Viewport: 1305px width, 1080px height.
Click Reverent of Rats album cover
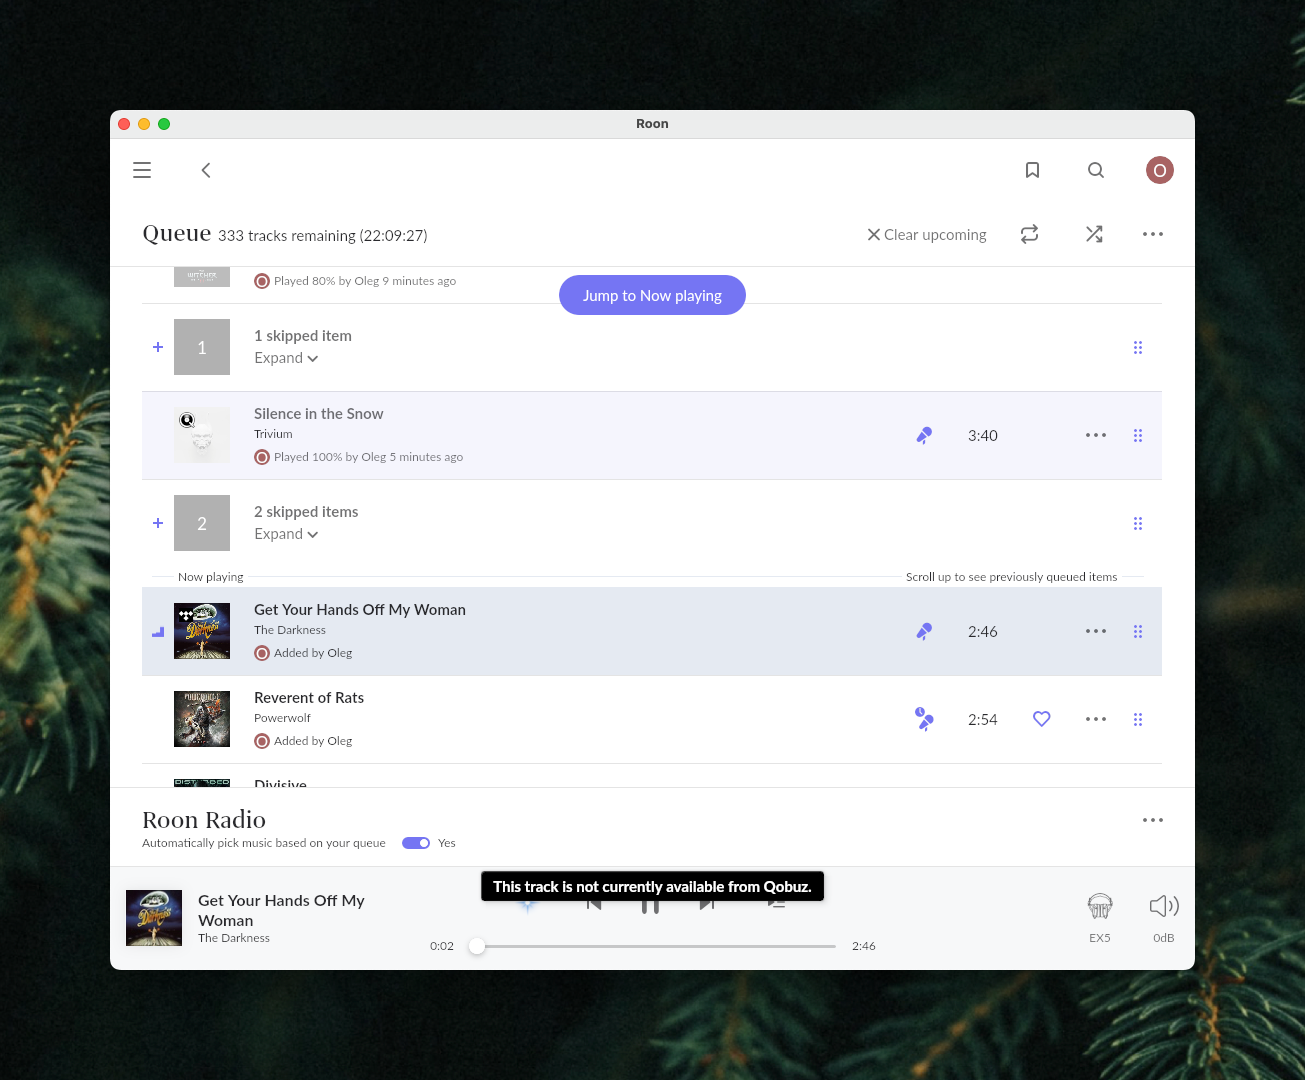click(202, 719)
